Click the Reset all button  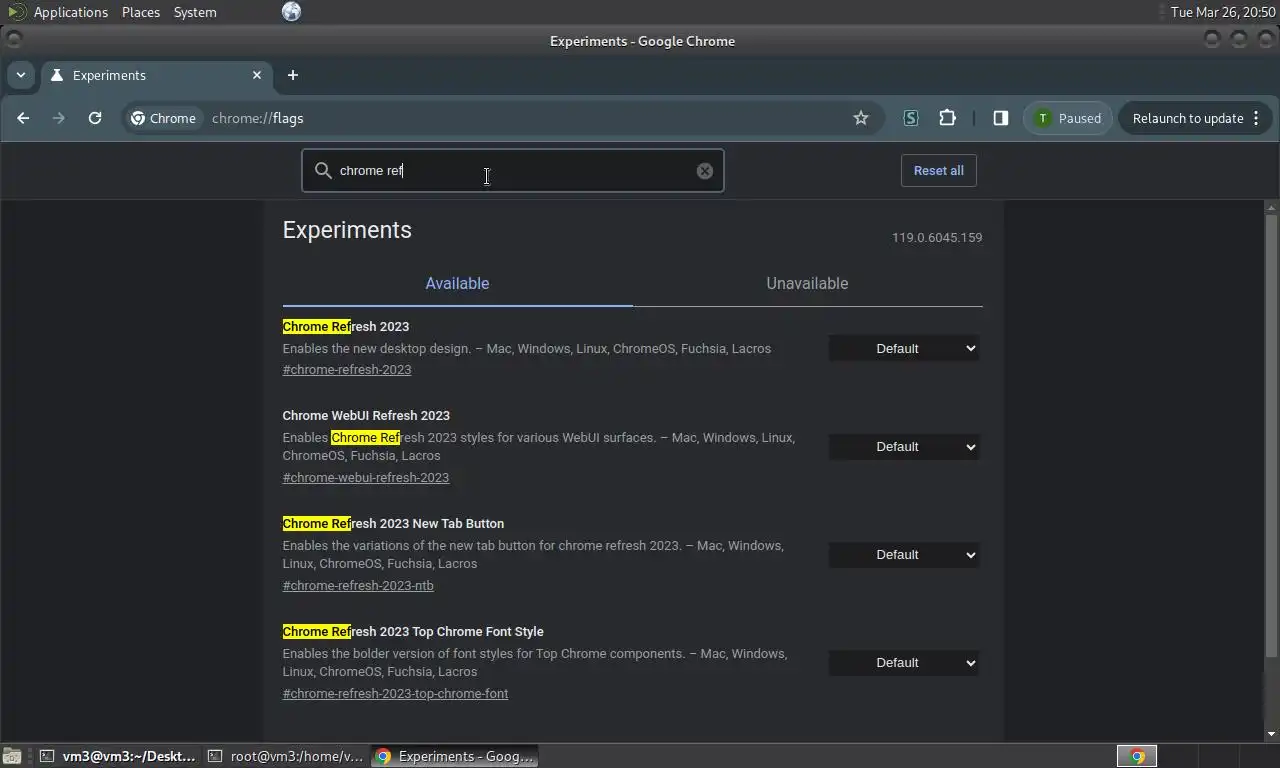click(x=938, y=171)
